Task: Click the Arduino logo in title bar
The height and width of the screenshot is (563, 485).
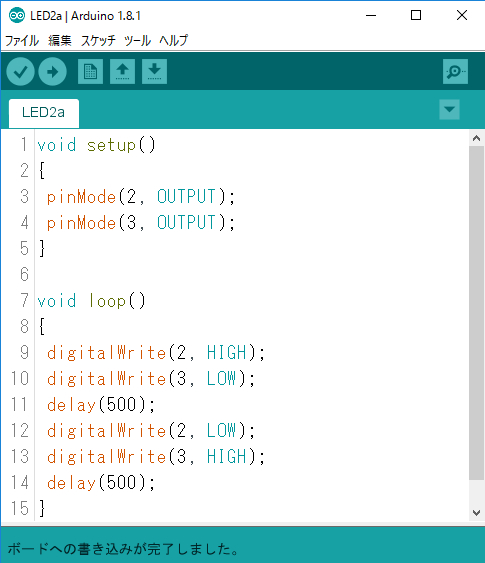Action: click(17, 15)
